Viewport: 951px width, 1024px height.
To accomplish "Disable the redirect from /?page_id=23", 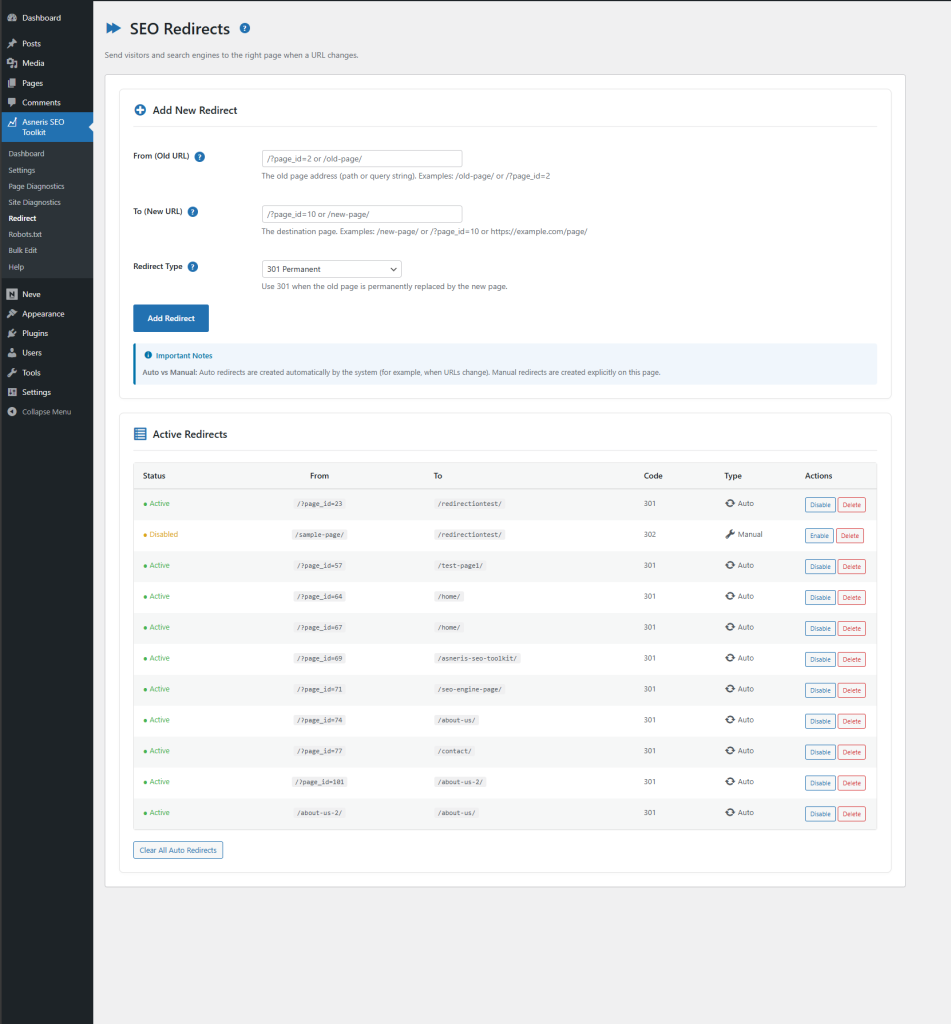I will tap(819, 504).
